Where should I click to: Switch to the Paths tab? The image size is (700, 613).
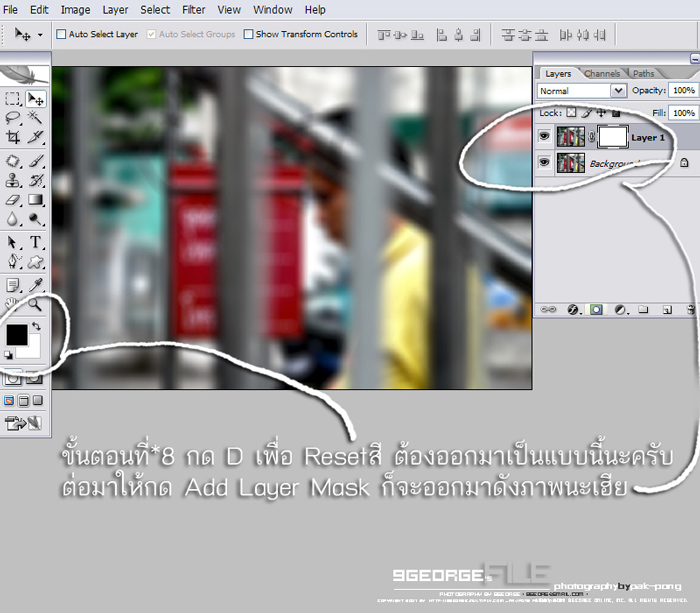(x=643, y=74)
